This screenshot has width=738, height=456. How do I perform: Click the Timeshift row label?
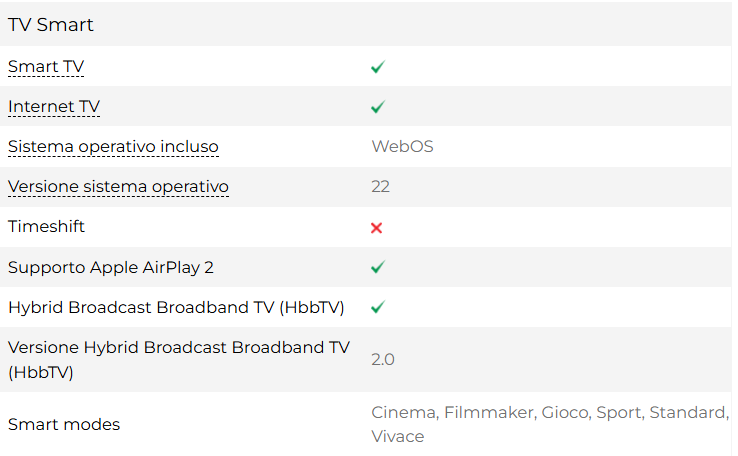pos(46,227)
